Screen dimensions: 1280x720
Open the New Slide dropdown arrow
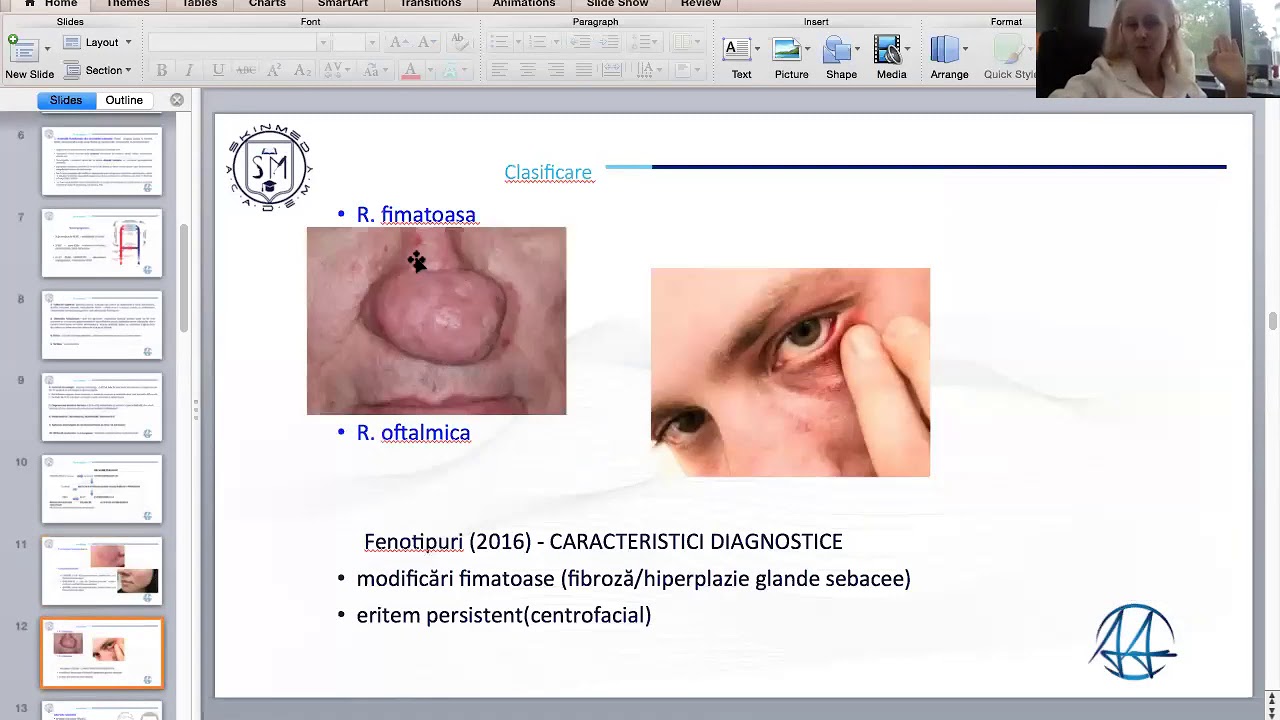[49, 49]
